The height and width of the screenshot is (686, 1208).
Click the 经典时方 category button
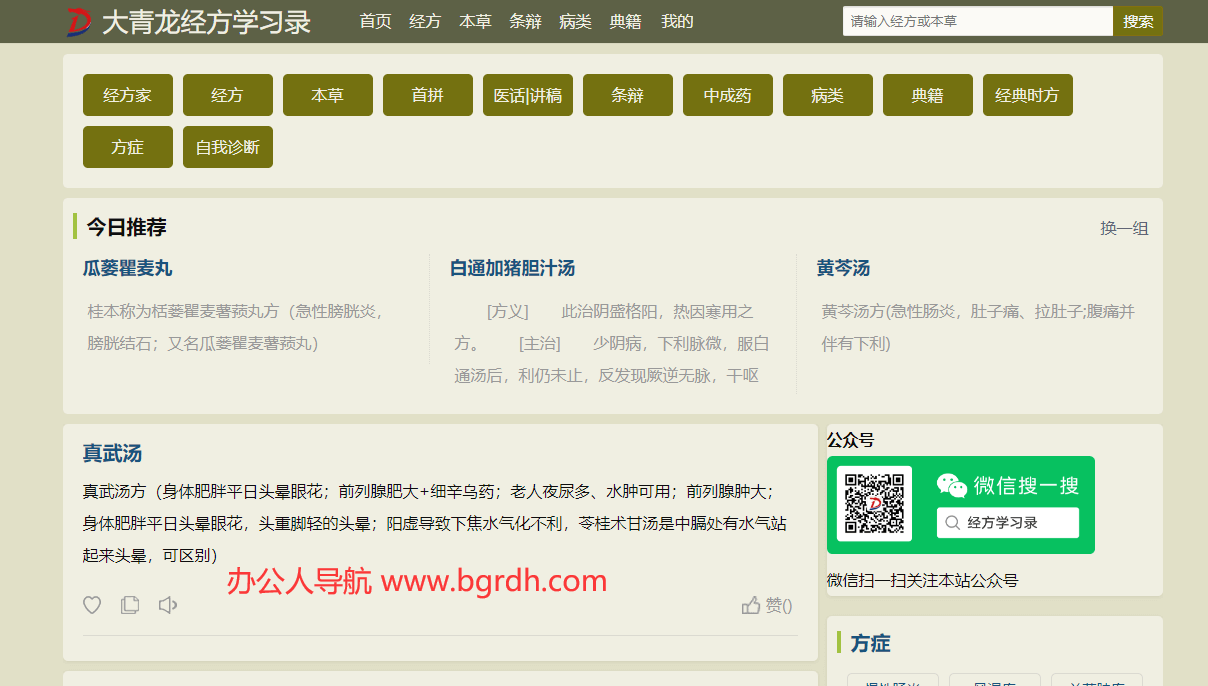coord(1027,95)
